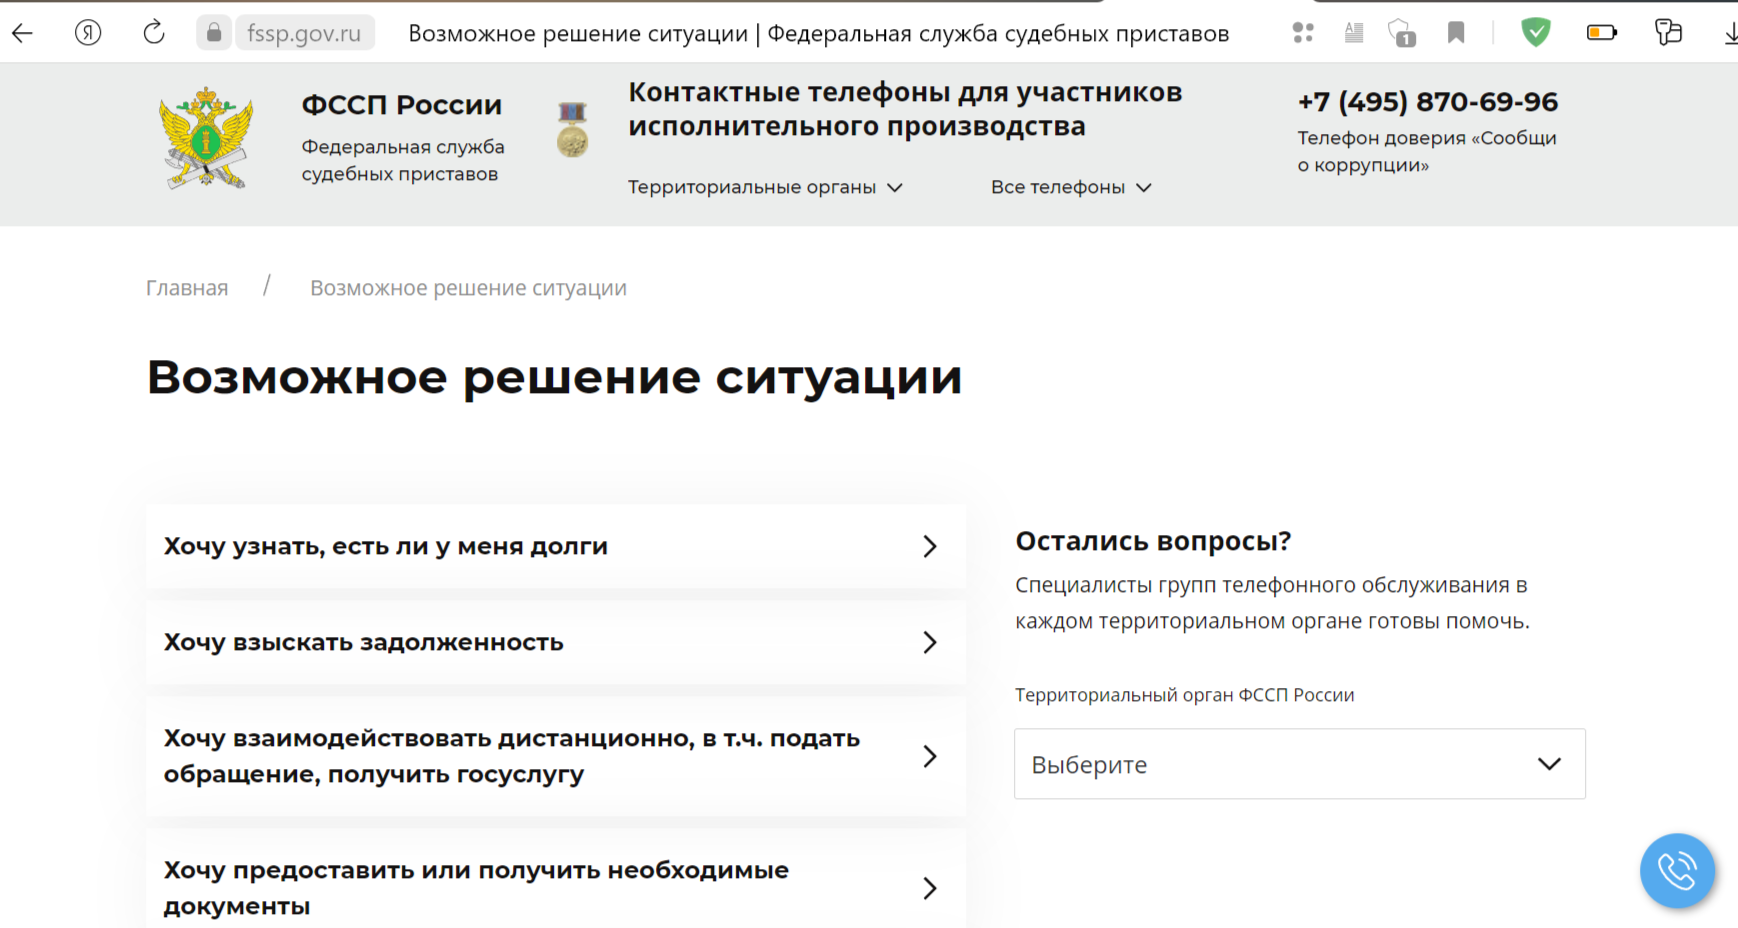This screenshot has height=928, width=1738.
Task: Click Возможное решение ситуации breadcrumb
Action: 468,288
